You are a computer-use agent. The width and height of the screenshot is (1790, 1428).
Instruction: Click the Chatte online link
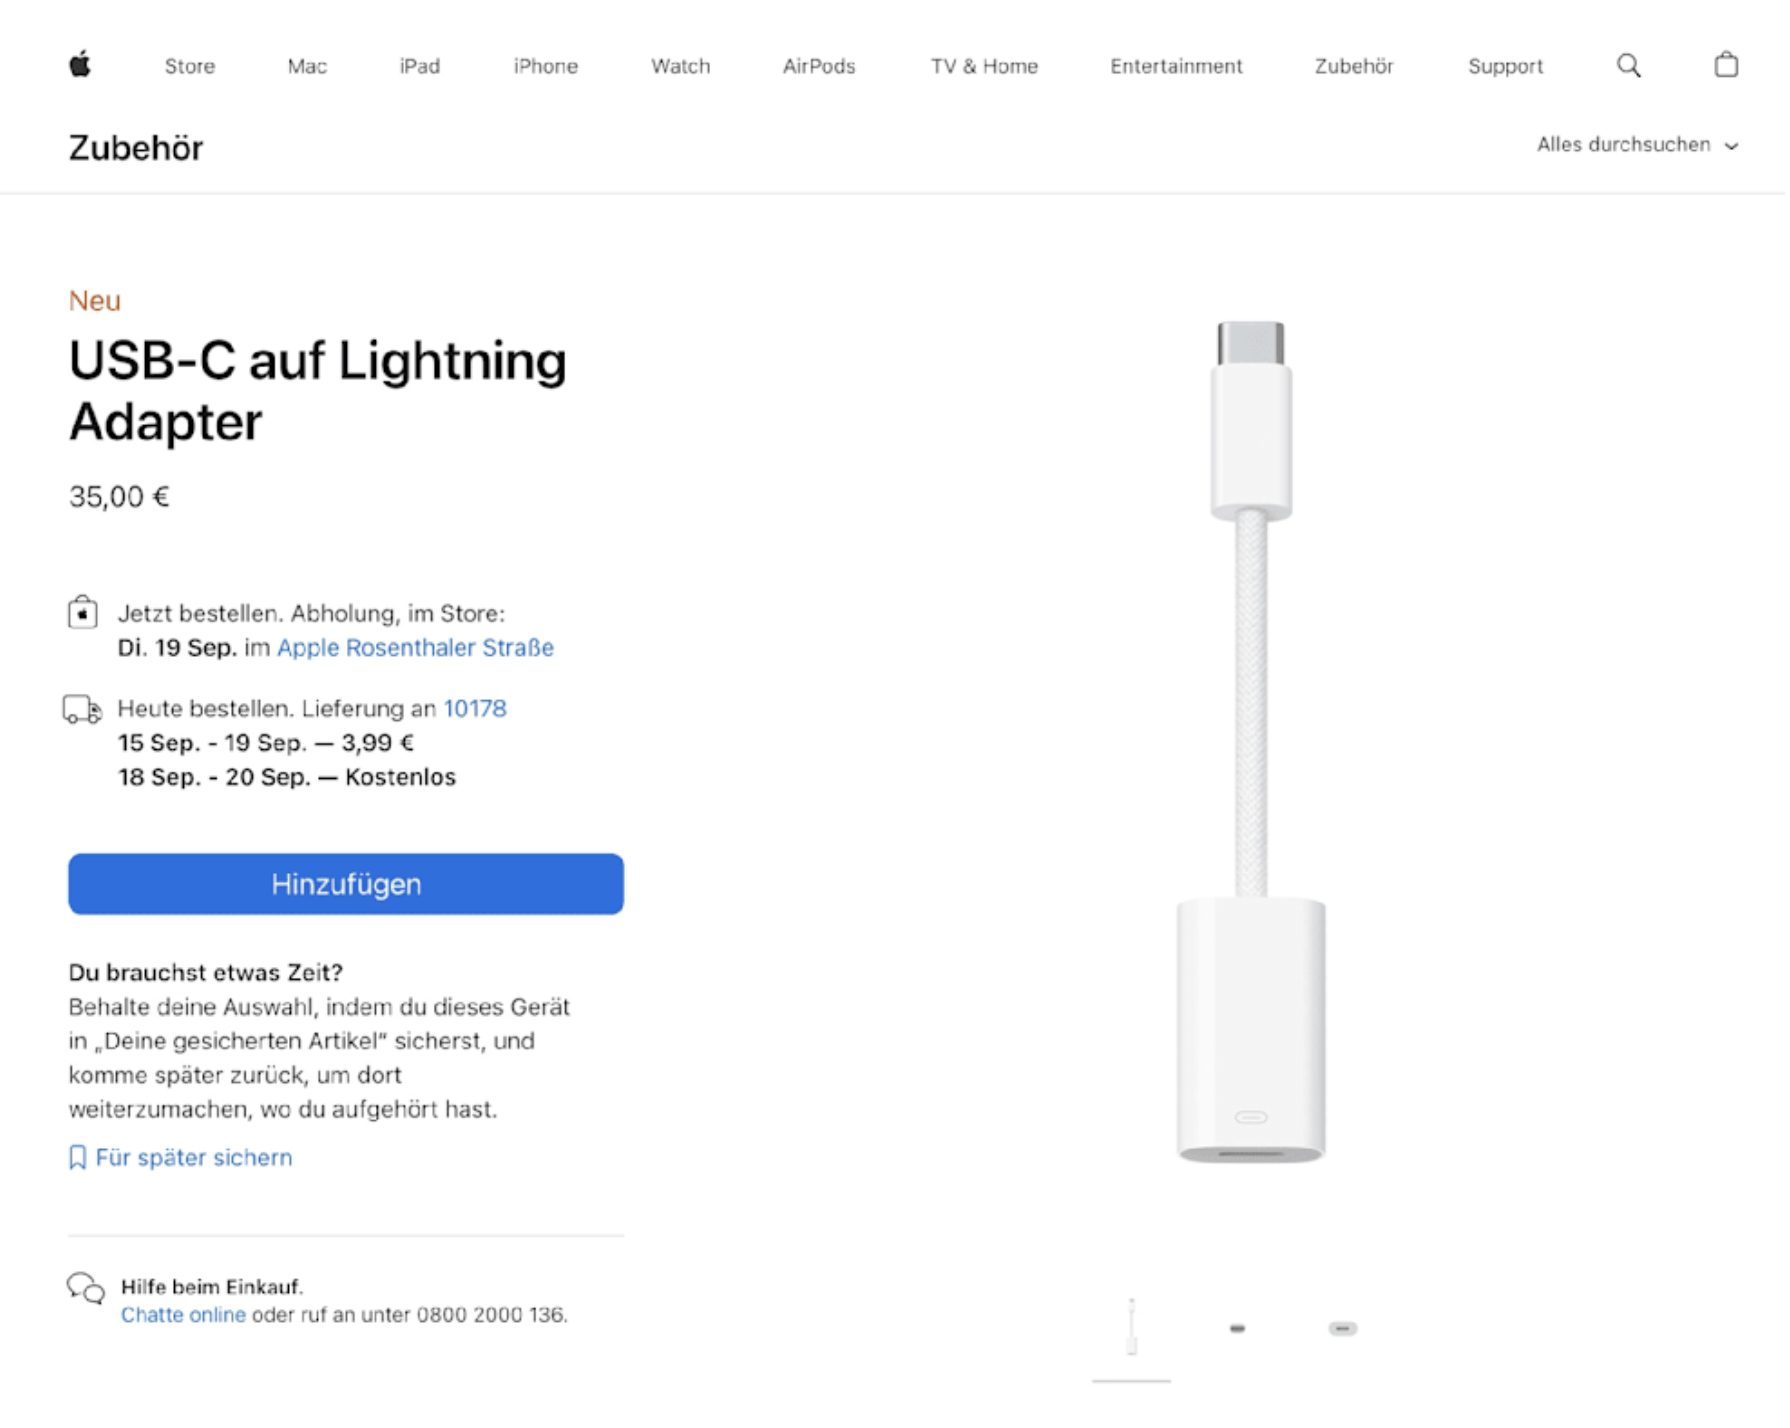point(183,1315)
